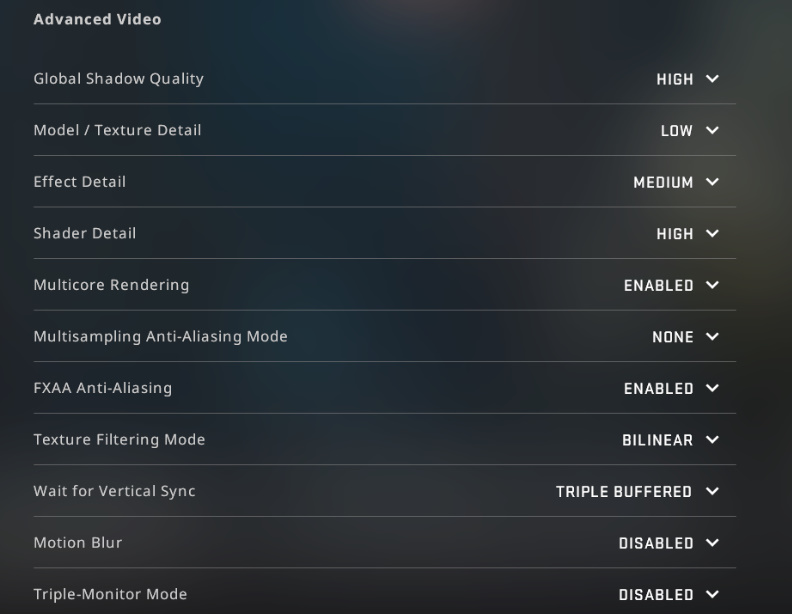Click the Effect Detail setting label
Screen dimensions: 792x614
[80, 182]
